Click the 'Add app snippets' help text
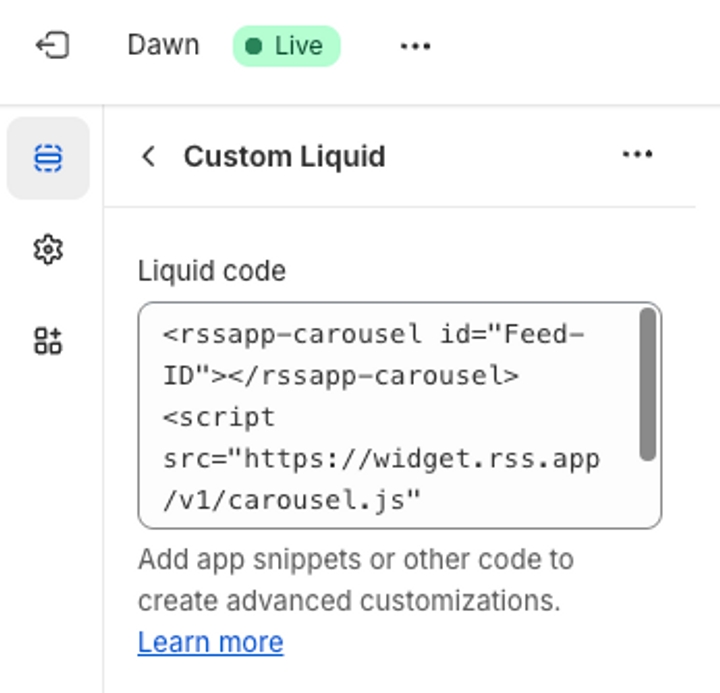 (356, 559)
